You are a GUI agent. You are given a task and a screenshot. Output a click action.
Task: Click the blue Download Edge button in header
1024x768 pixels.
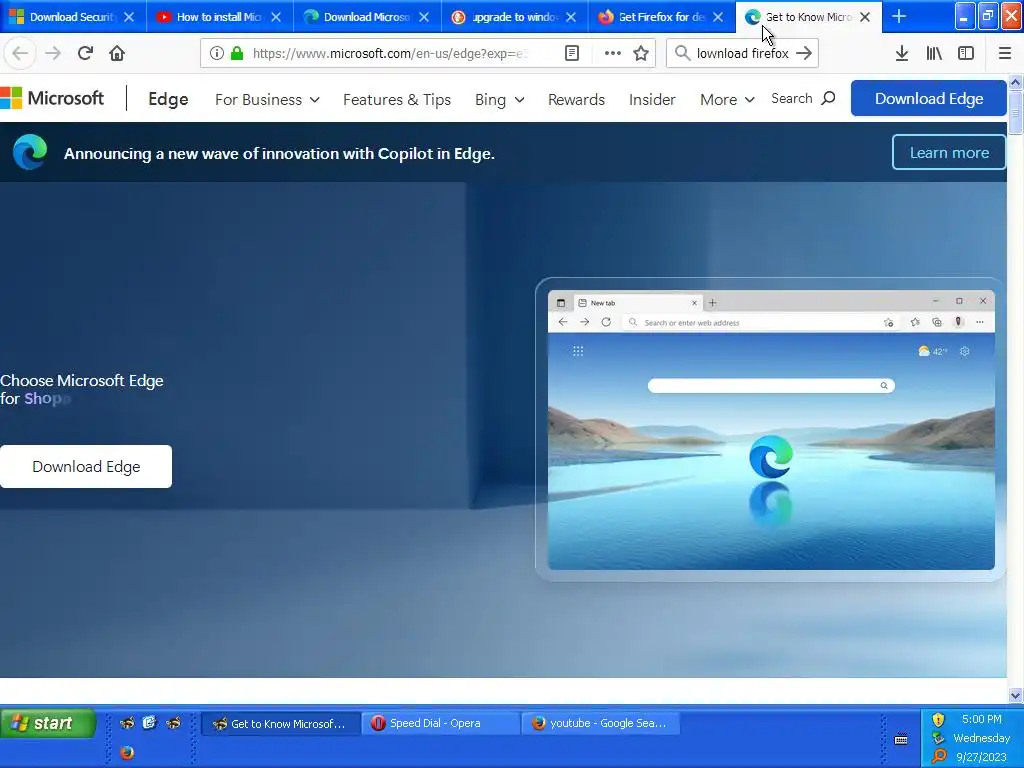pyautogui.click(x=929, y=99)
